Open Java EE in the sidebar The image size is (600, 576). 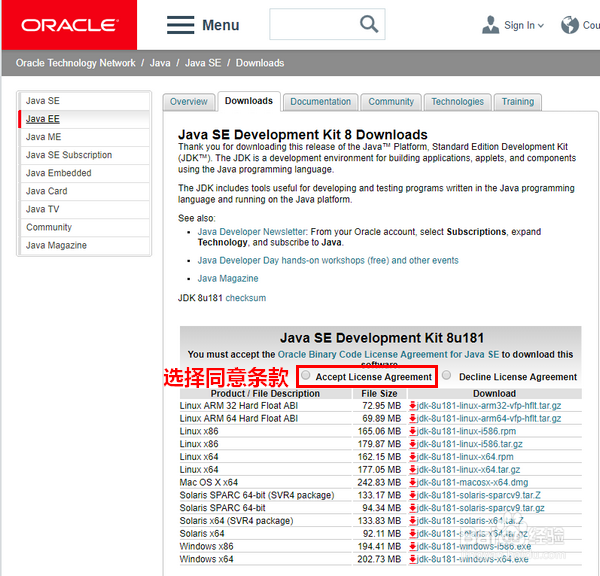point(85,119)
